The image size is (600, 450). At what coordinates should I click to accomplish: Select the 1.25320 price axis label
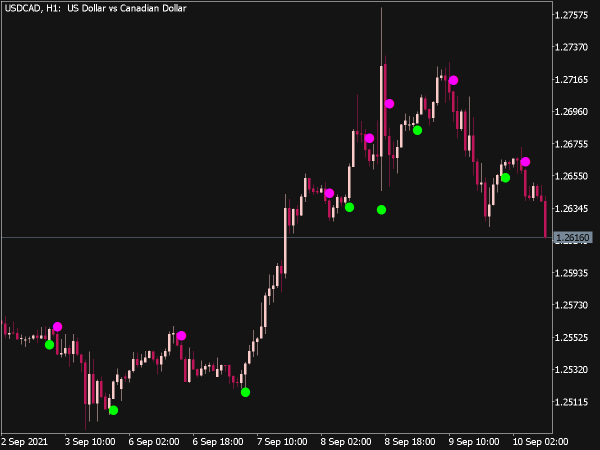(571, 370)
